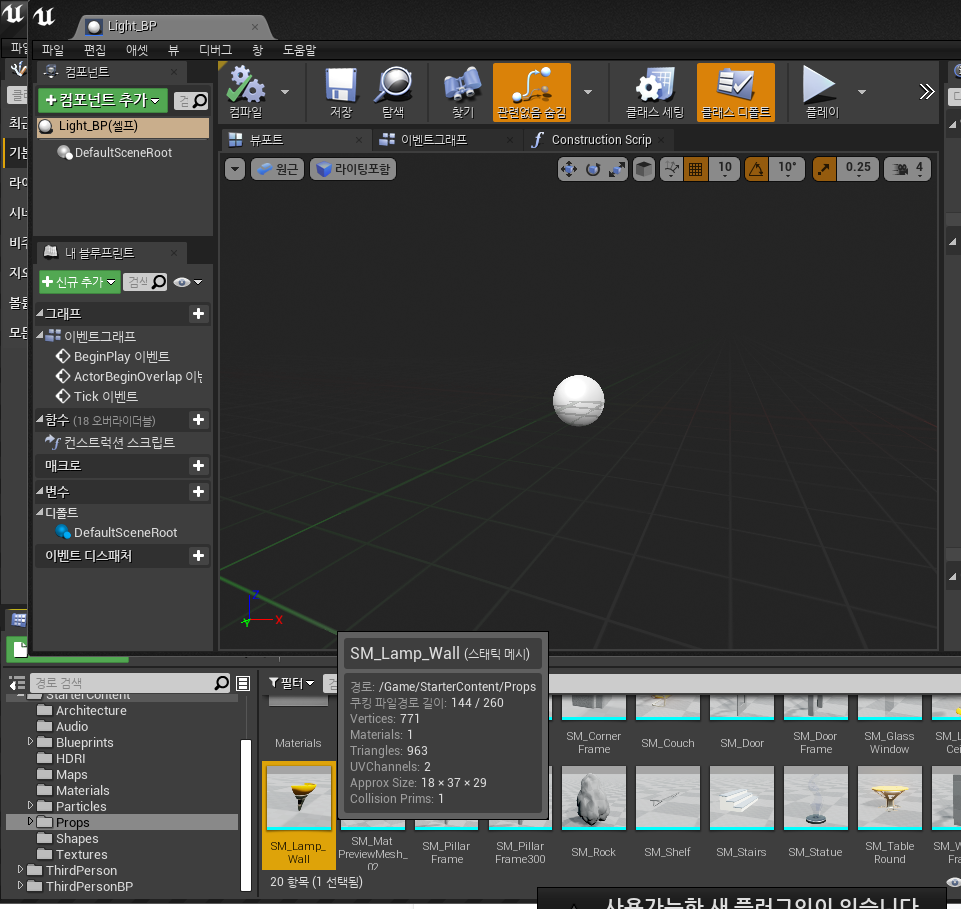Open 도움말 menu
Viewport: 961px width, 909px height.
coord(300,50)
